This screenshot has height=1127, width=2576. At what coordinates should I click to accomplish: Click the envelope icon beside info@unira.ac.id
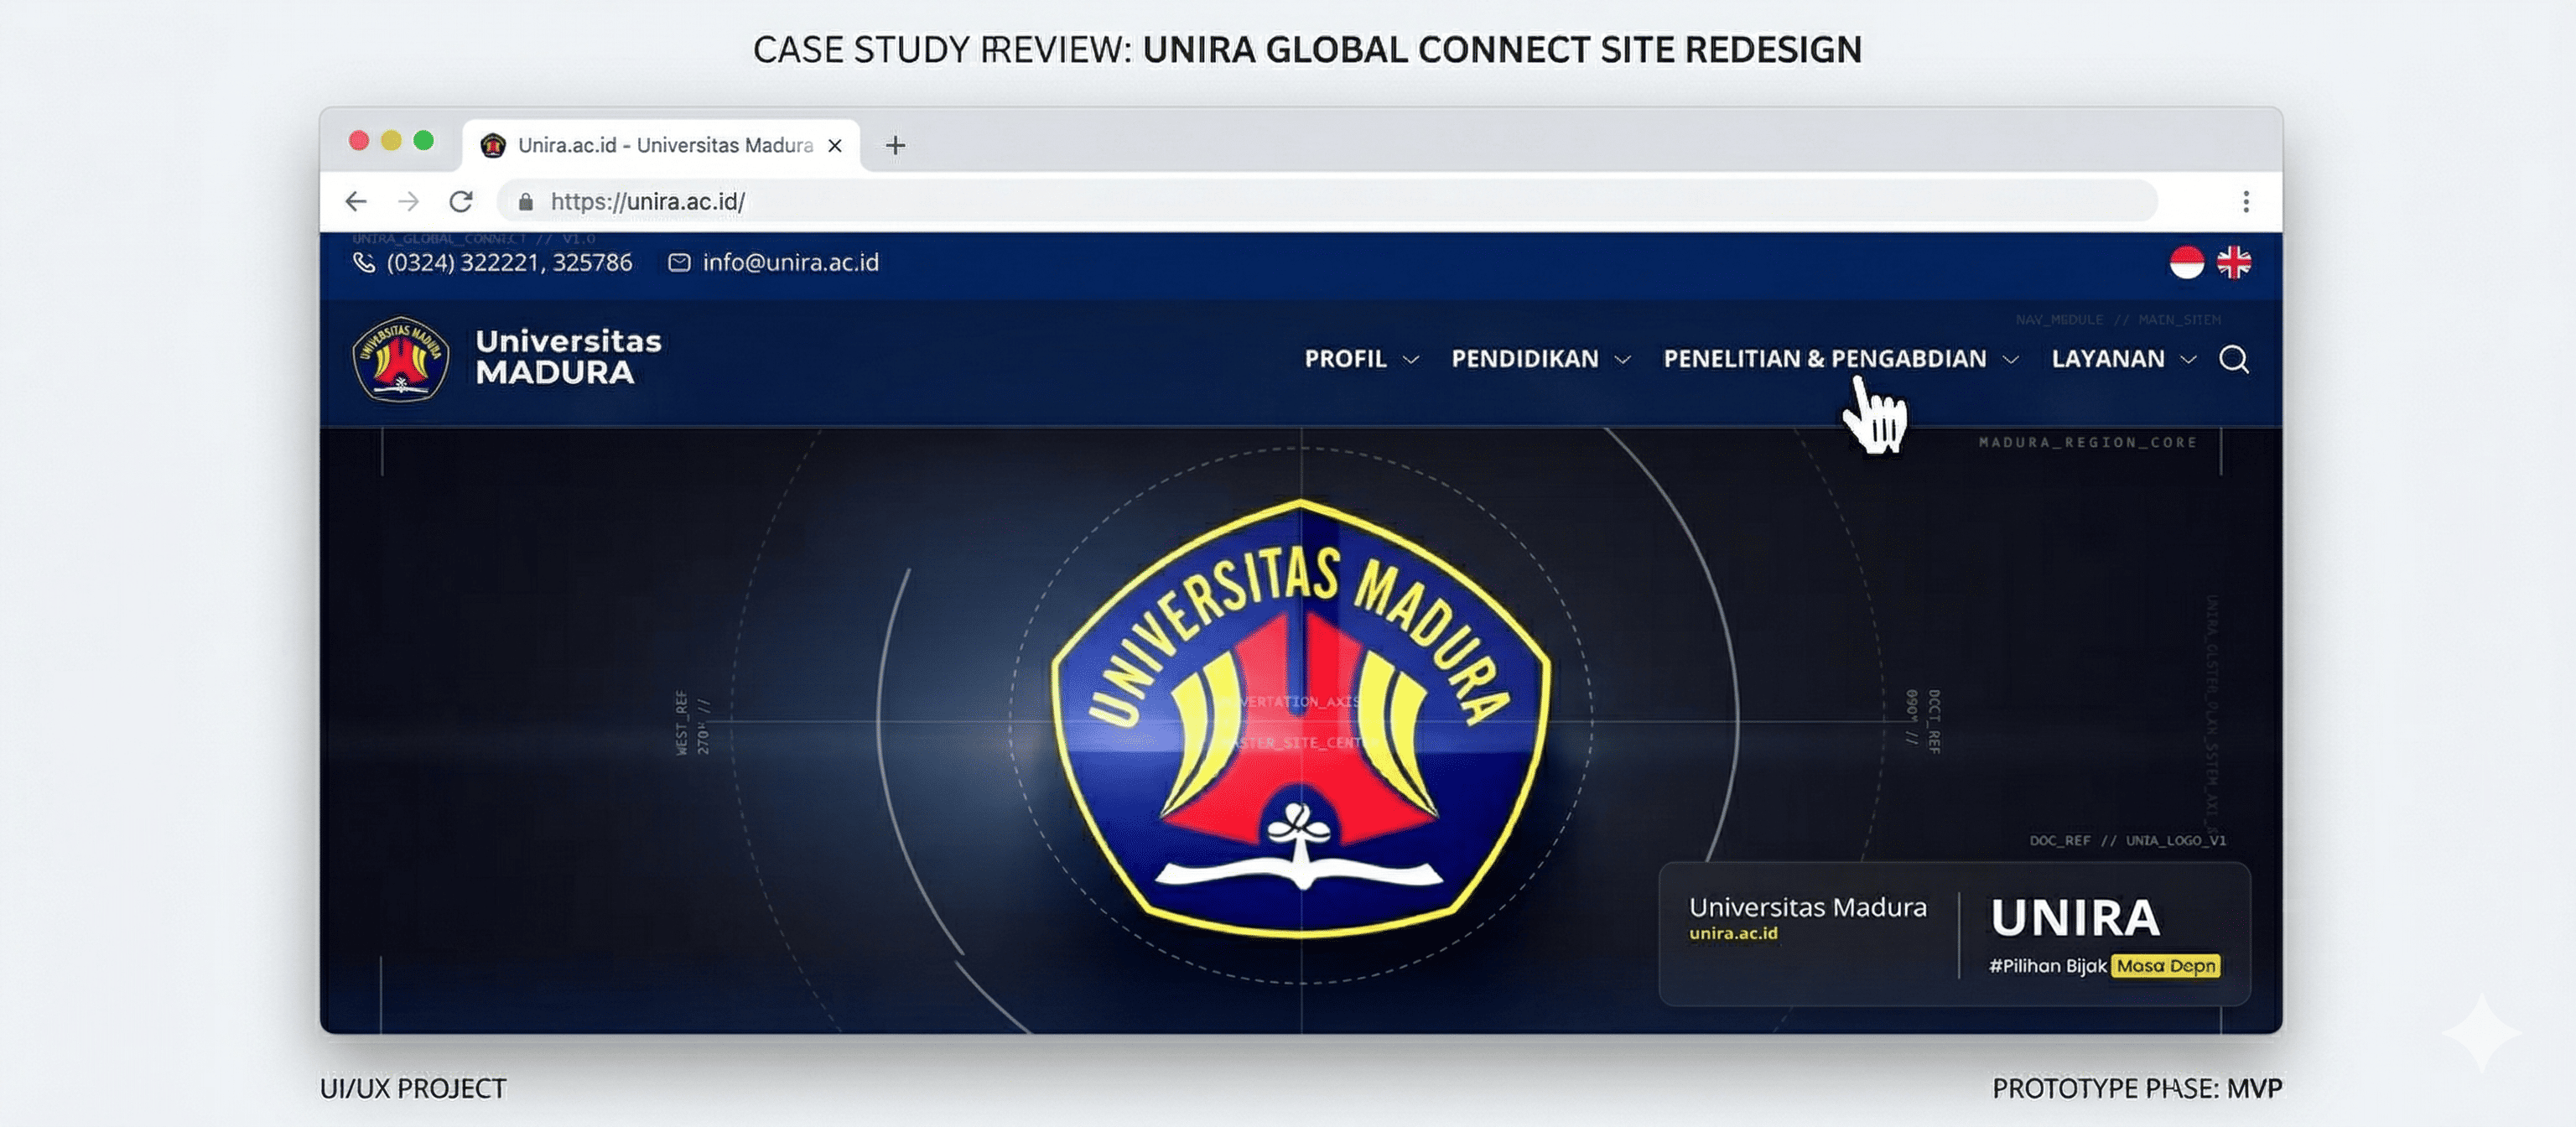[x=679, y=262]
